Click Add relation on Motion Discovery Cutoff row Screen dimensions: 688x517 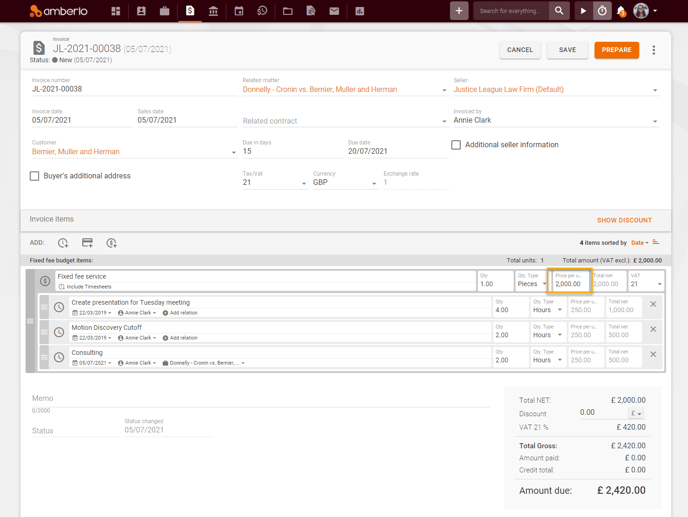click(180, 338)
